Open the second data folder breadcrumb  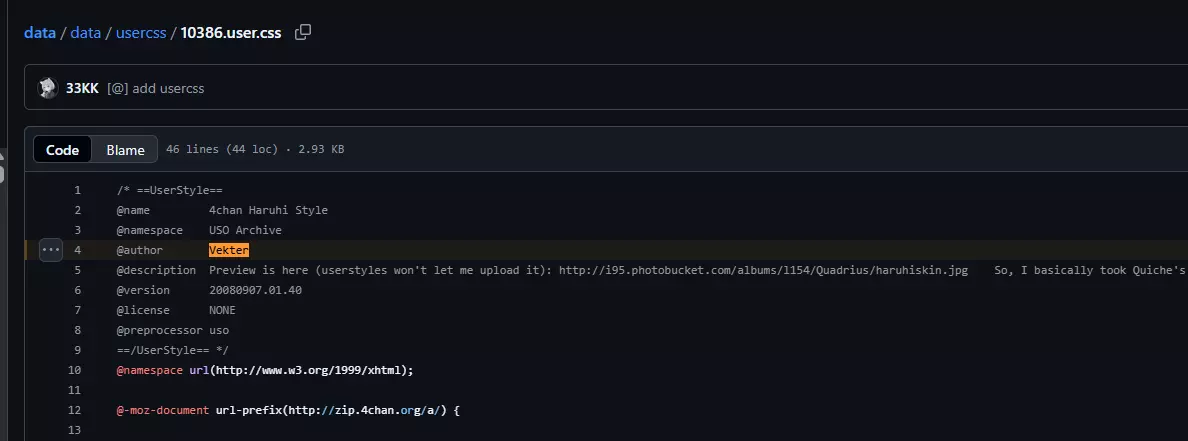pyautogui.click(x=86, y=33)
